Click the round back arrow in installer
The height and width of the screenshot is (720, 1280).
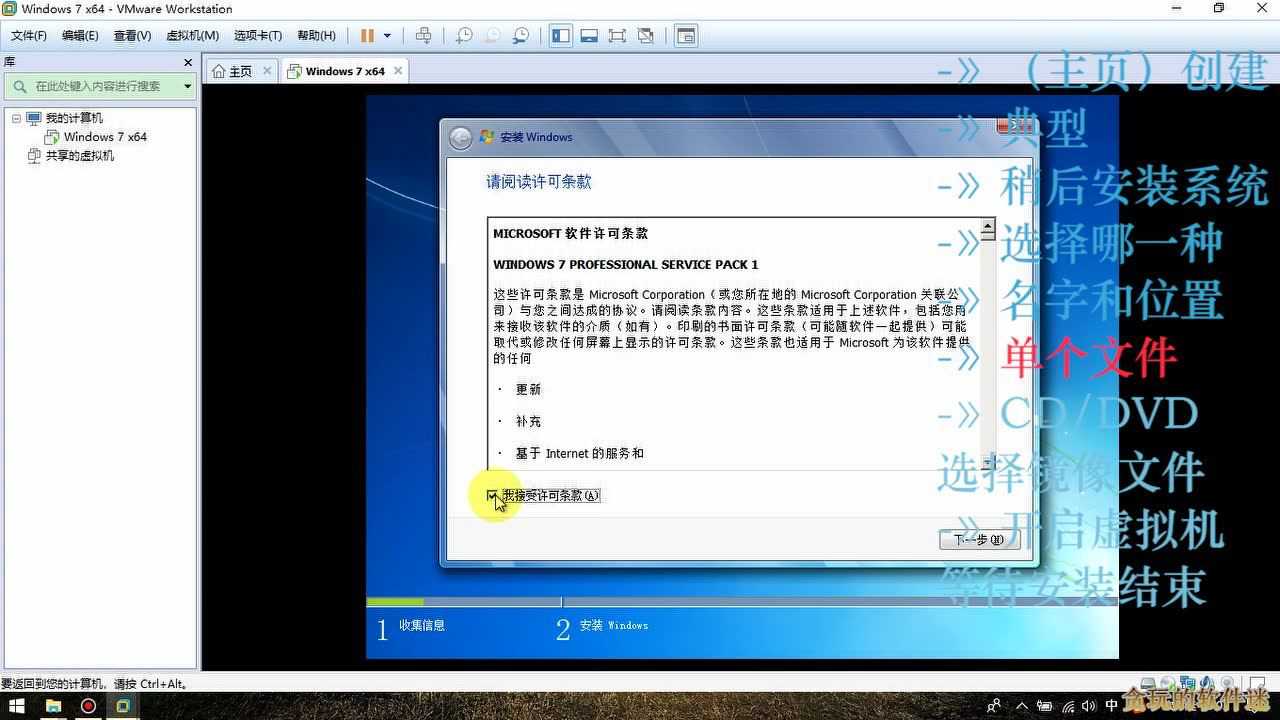click(460, 138)
